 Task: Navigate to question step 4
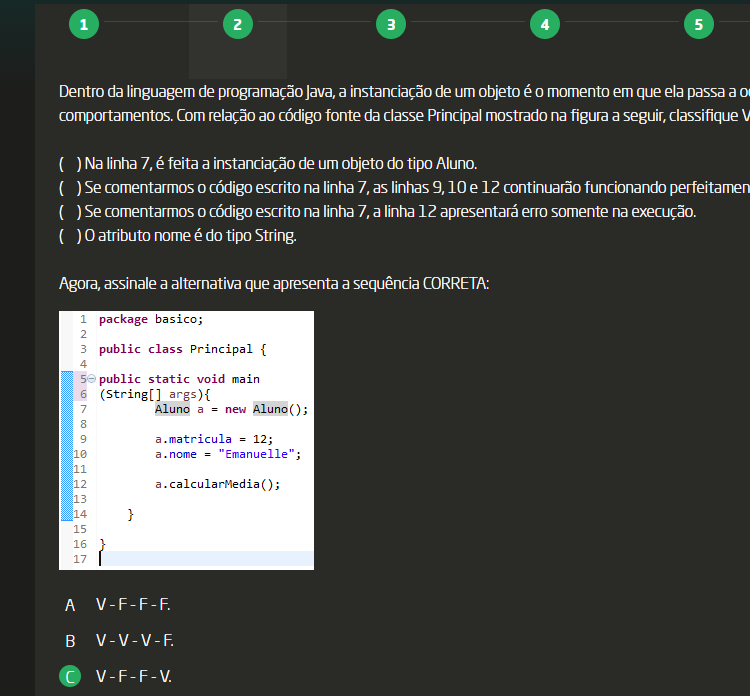click(x=544, y=25)
